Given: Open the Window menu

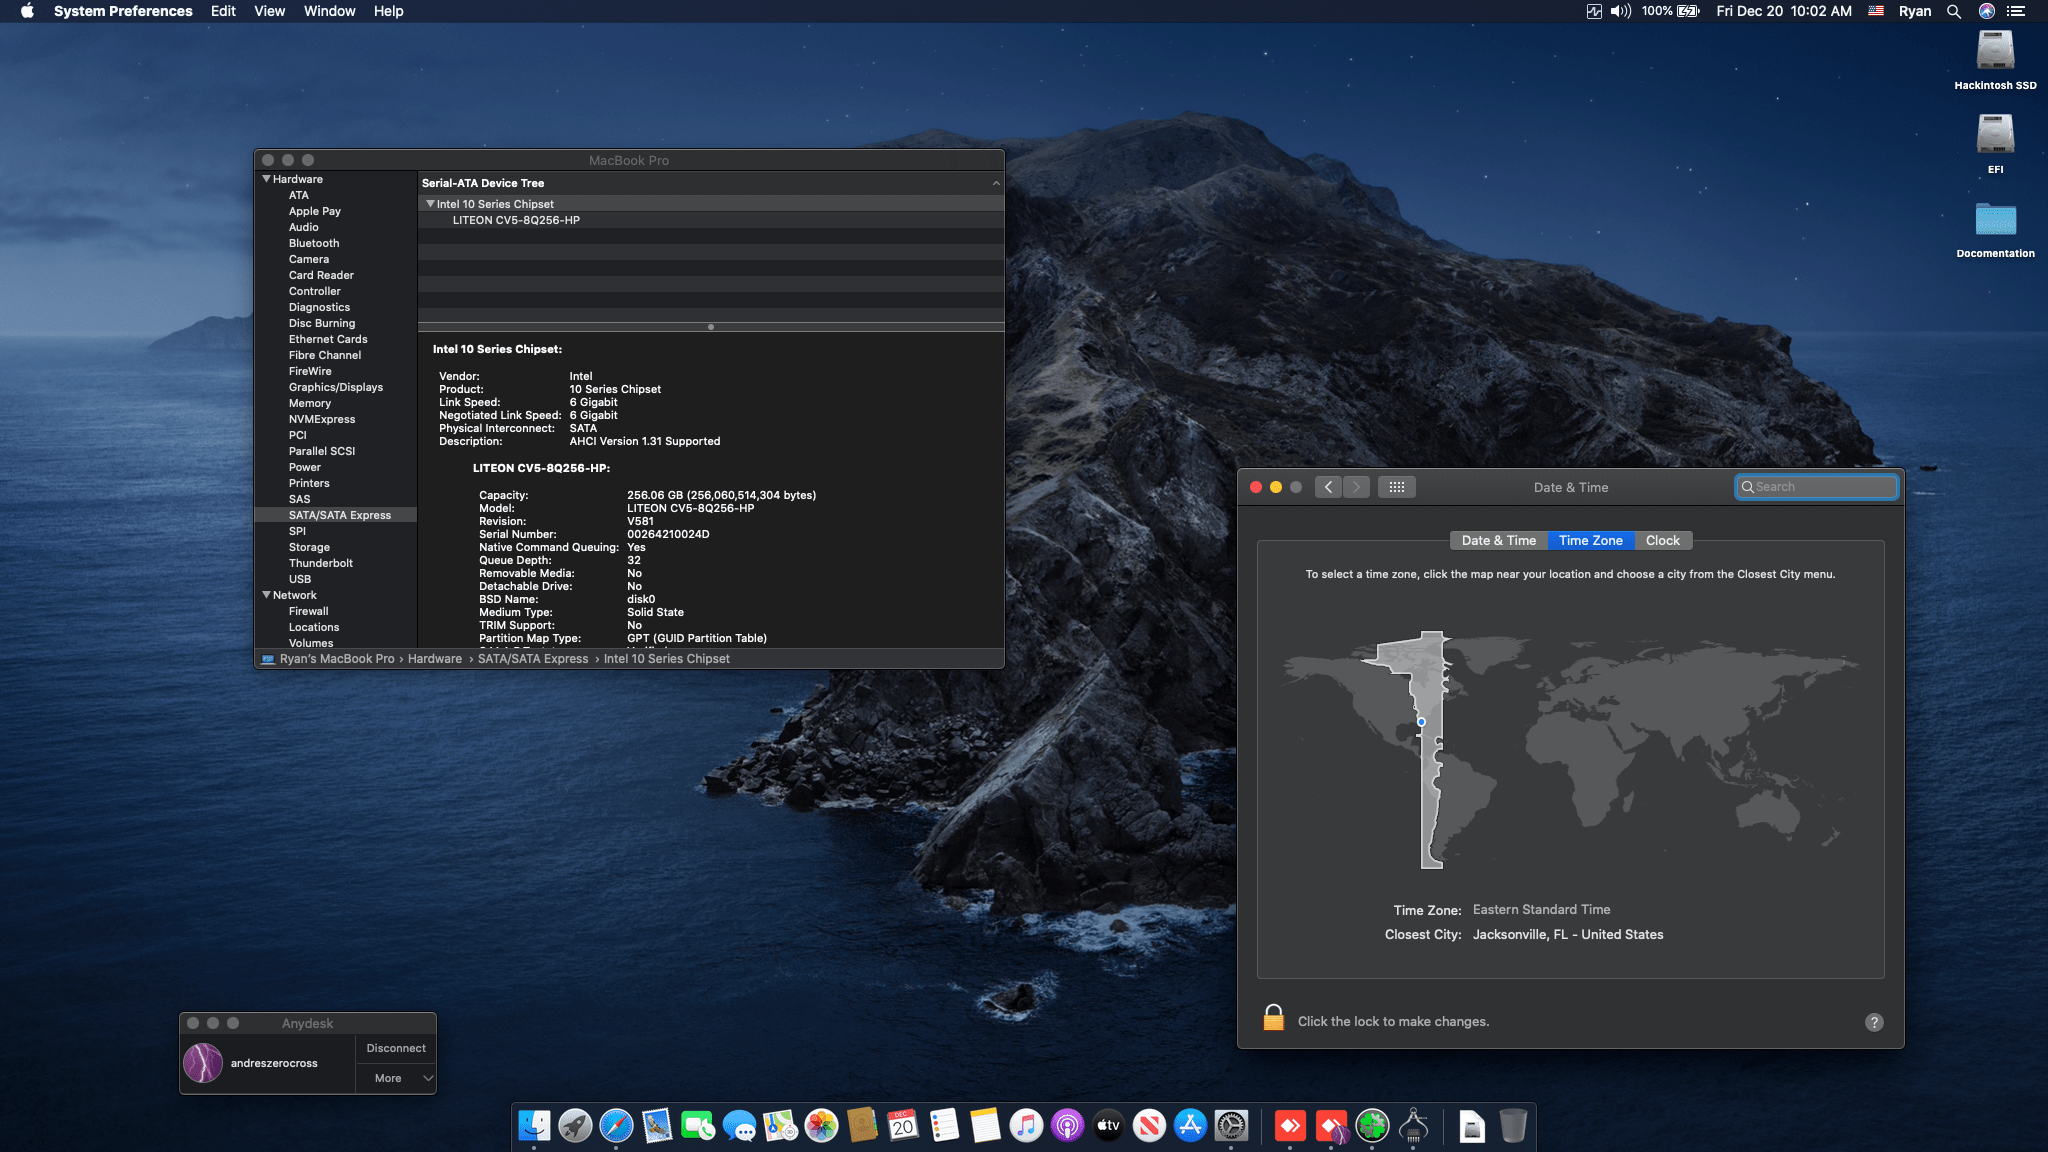Looking at the screenshot, I should click(329, 11).
